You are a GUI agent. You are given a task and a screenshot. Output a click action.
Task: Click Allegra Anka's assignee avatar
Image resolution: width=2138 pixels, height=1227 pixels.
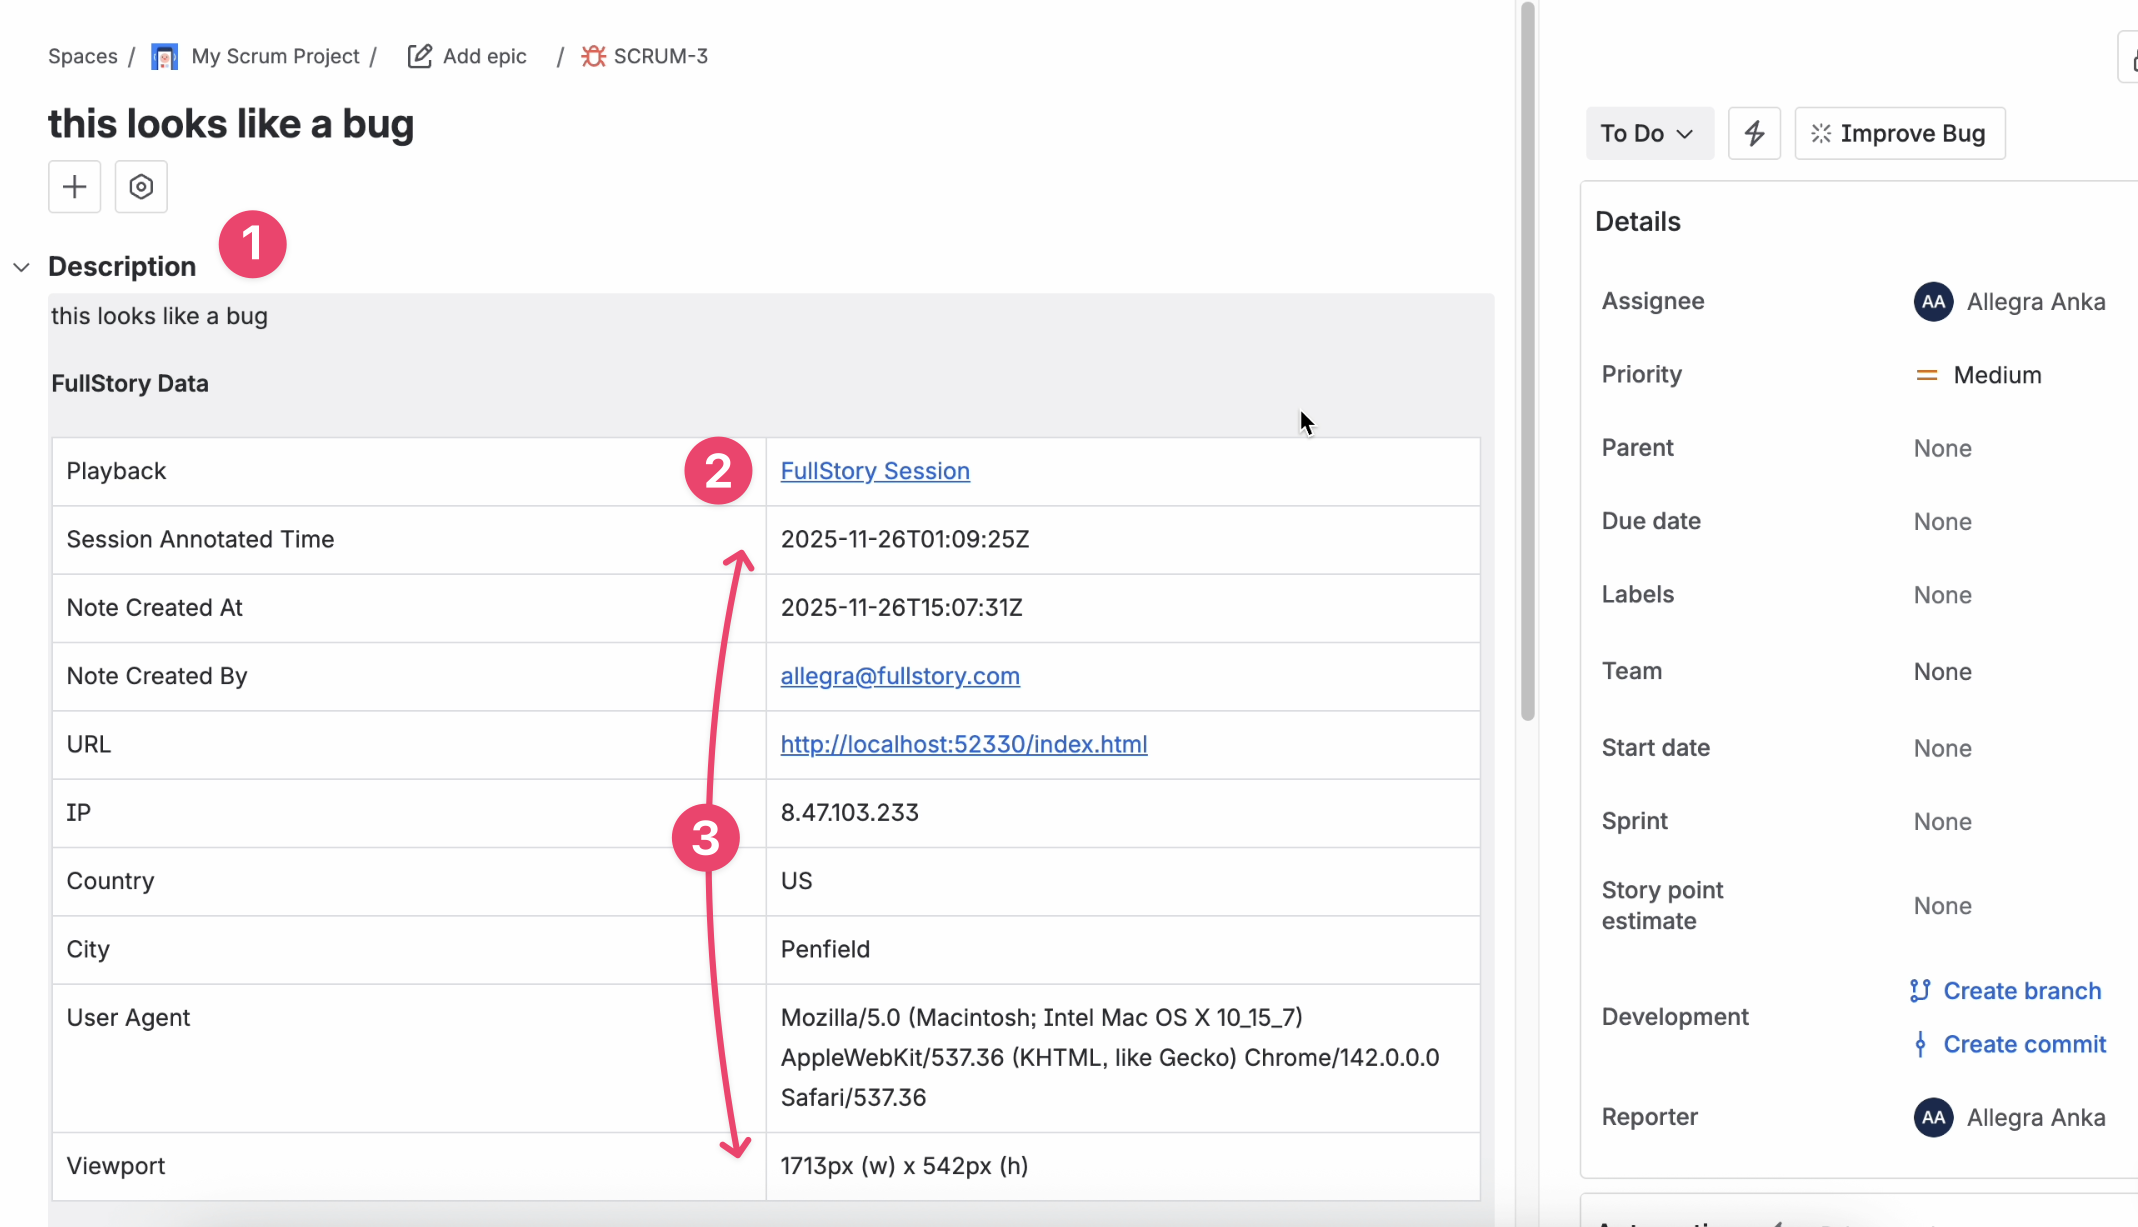click(x=1932, y=301)
